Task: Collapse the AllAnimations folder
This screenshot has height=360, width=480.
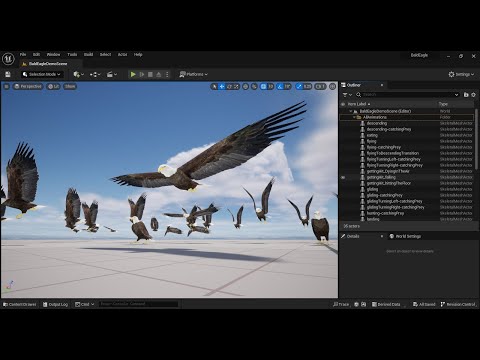Action: pos(354,117)
